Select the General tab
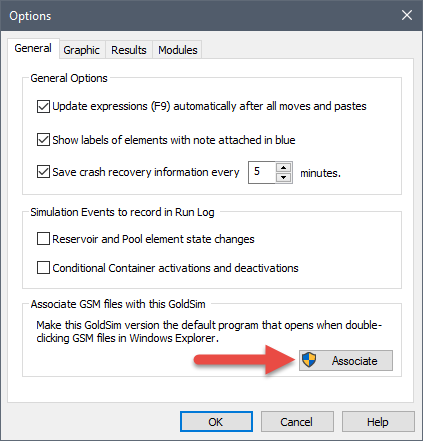Viewport: 423px width, 441px height. (x=33, y=48)
